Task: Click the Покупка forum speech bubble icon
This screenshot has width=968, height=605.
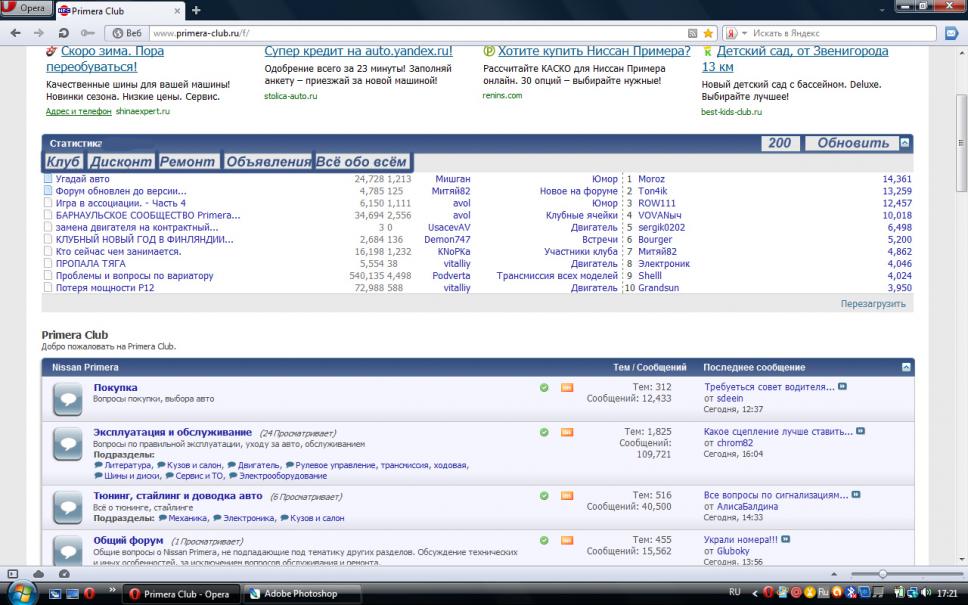Action: point(68,399)
